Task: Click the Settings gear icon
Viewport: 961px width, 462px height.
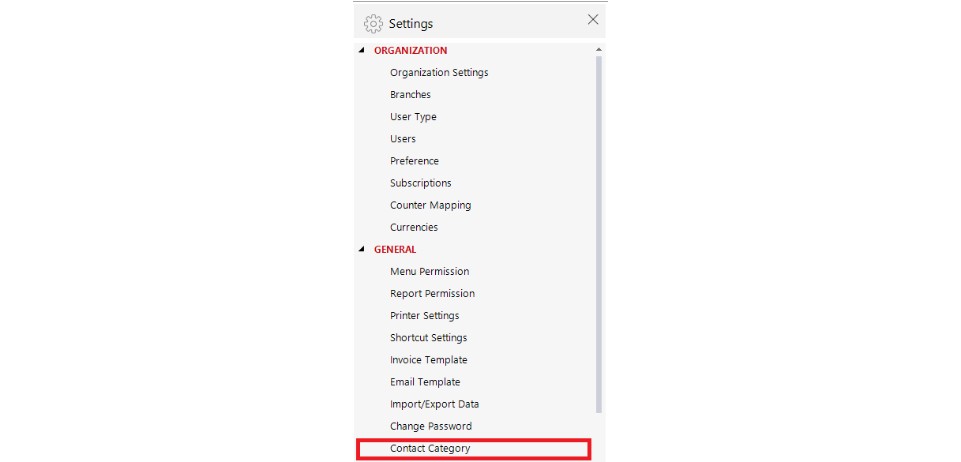Action: [x=373, y=23]
